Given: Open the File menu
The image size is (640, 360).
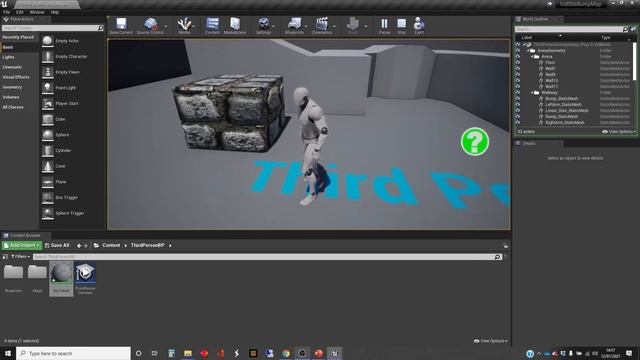Looking at the screenshot, I should pos(7,12).
